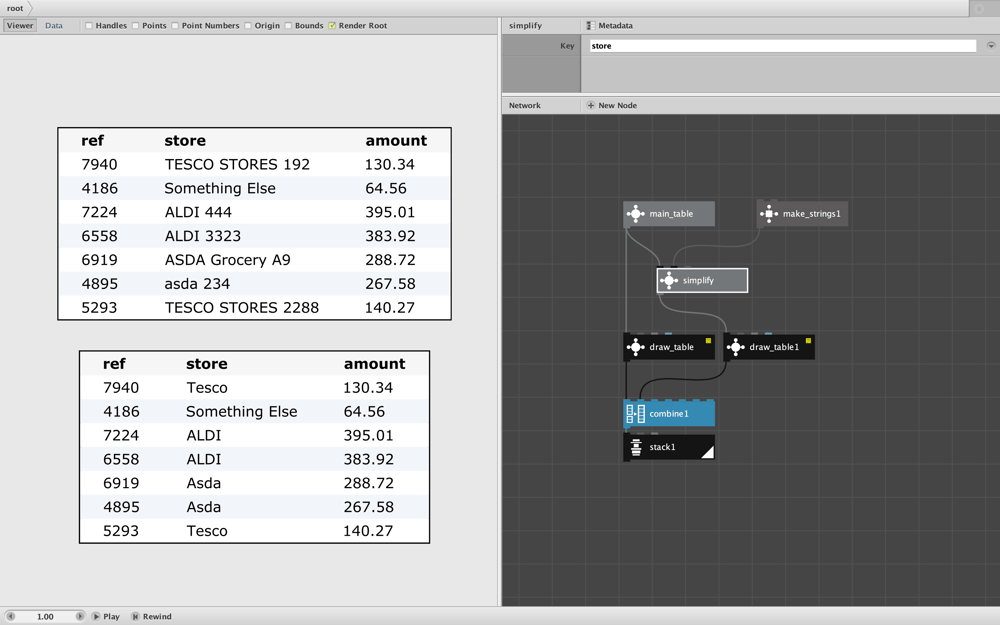Select the make_strings1 node icon
This screenshot has width=1000, height=625.
(768, 214)
